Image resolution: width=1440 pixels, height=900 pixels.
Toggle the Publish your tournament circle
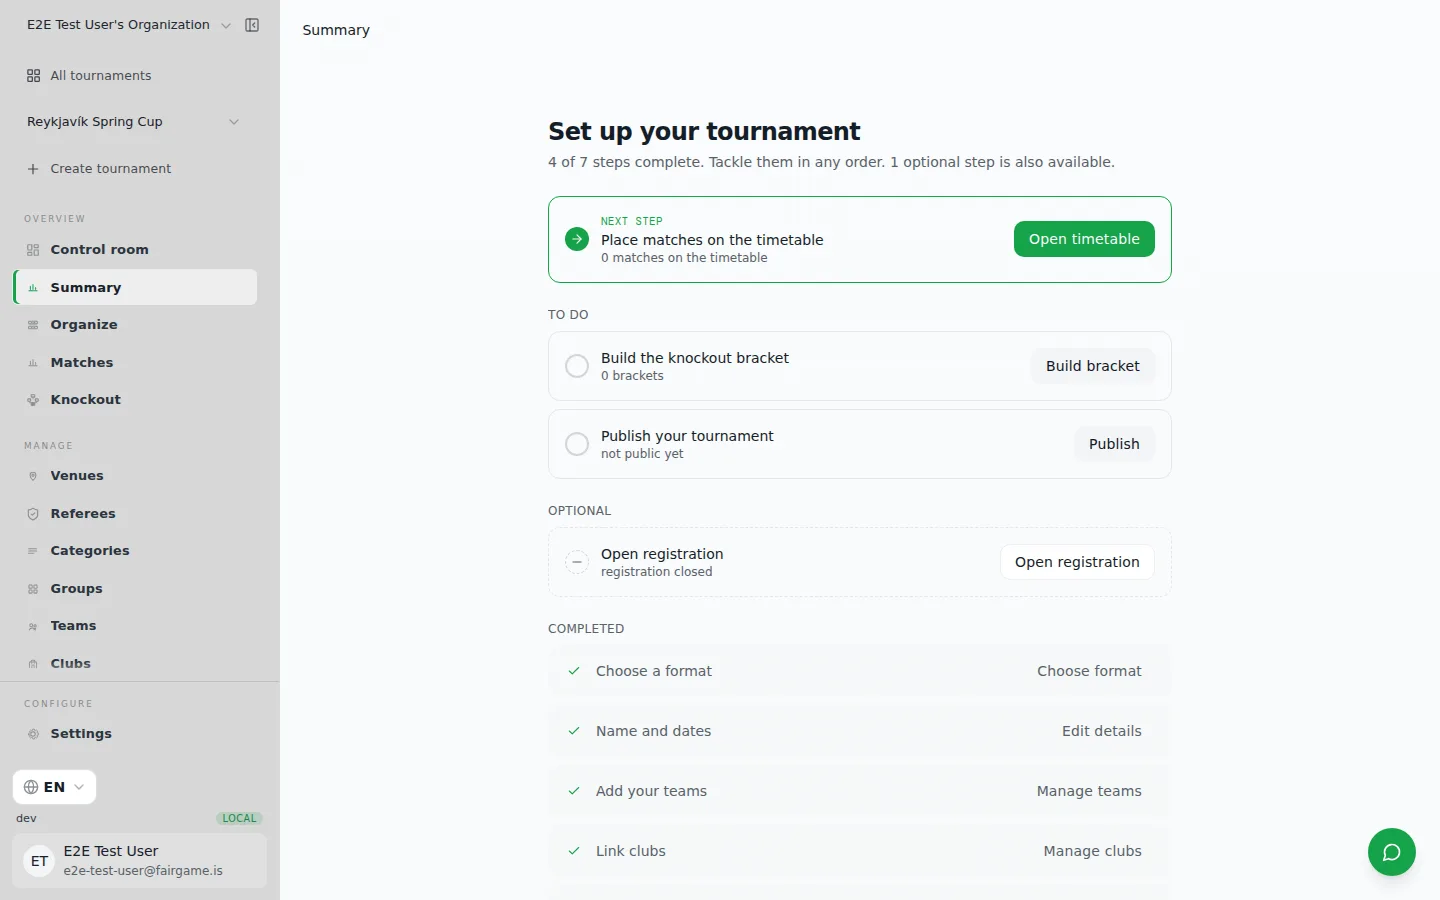coord(577,444)
